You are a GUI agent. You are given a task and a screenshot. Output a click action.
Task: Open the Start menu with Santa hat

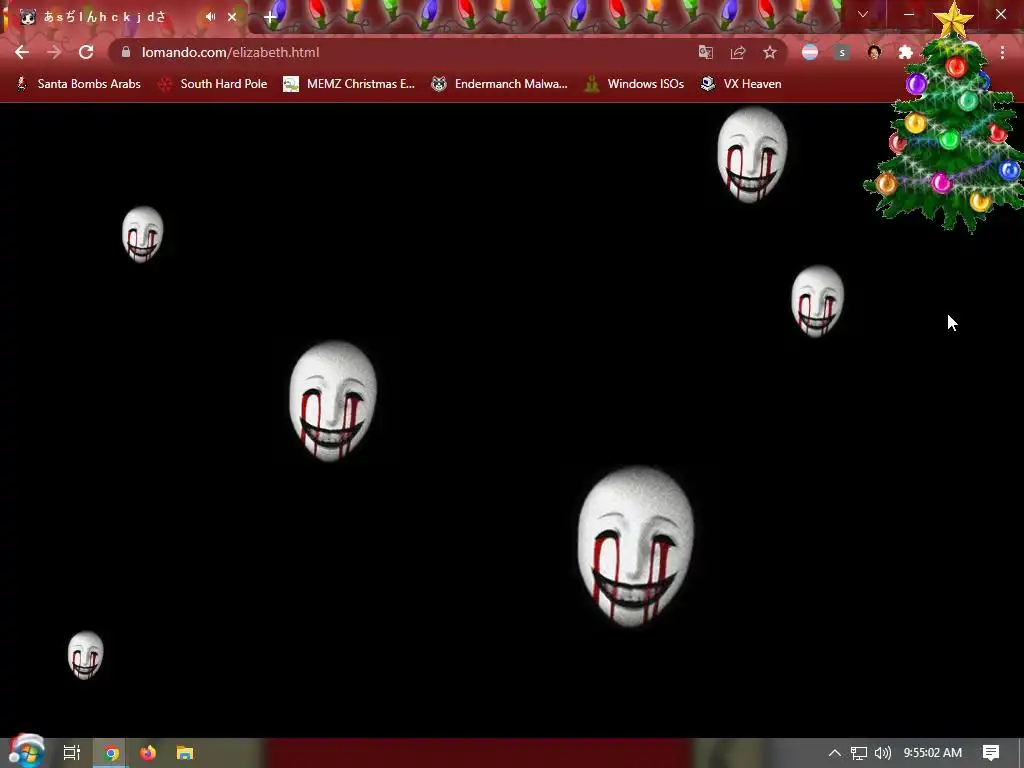[27, 752]
